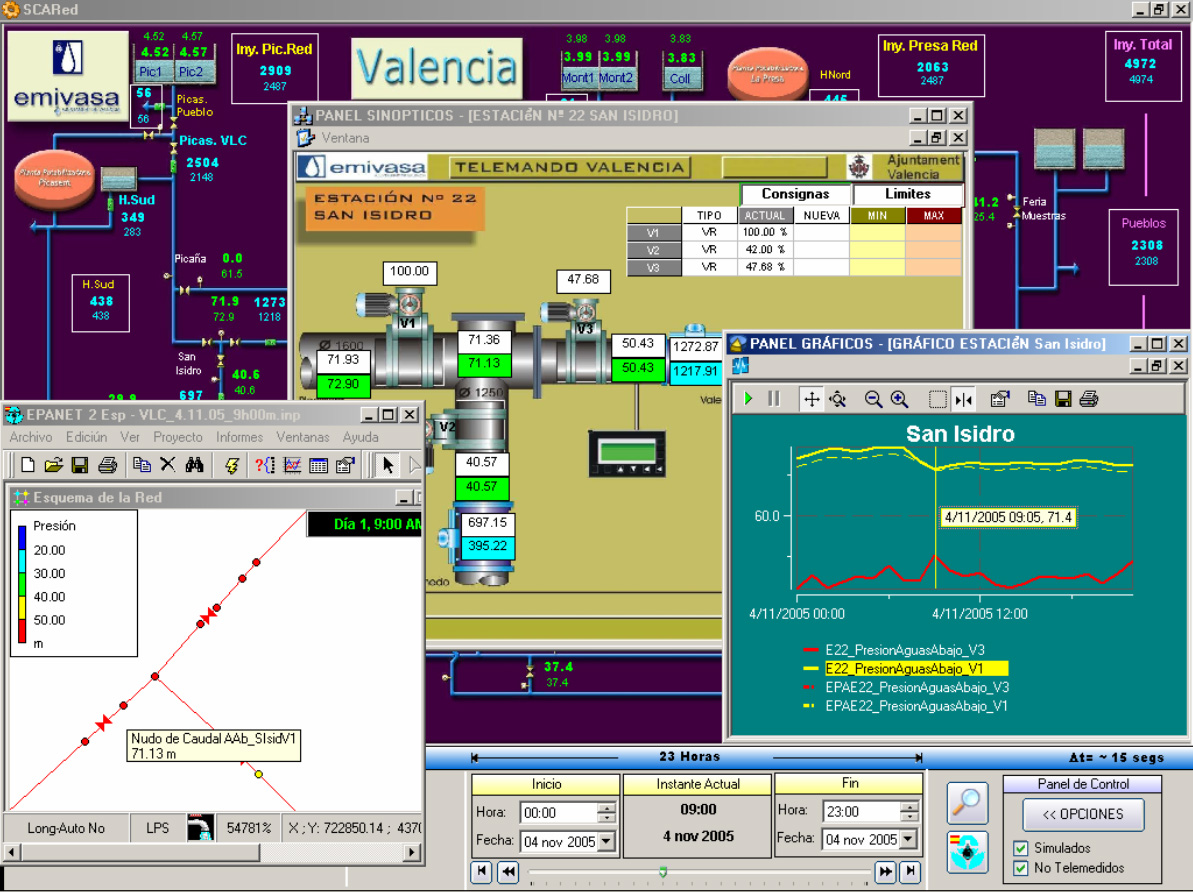The width and height of the screenshot is (1193, 892).
Task: Save the EPANET project with the floppy icon
Action: [x=80, y=464]
